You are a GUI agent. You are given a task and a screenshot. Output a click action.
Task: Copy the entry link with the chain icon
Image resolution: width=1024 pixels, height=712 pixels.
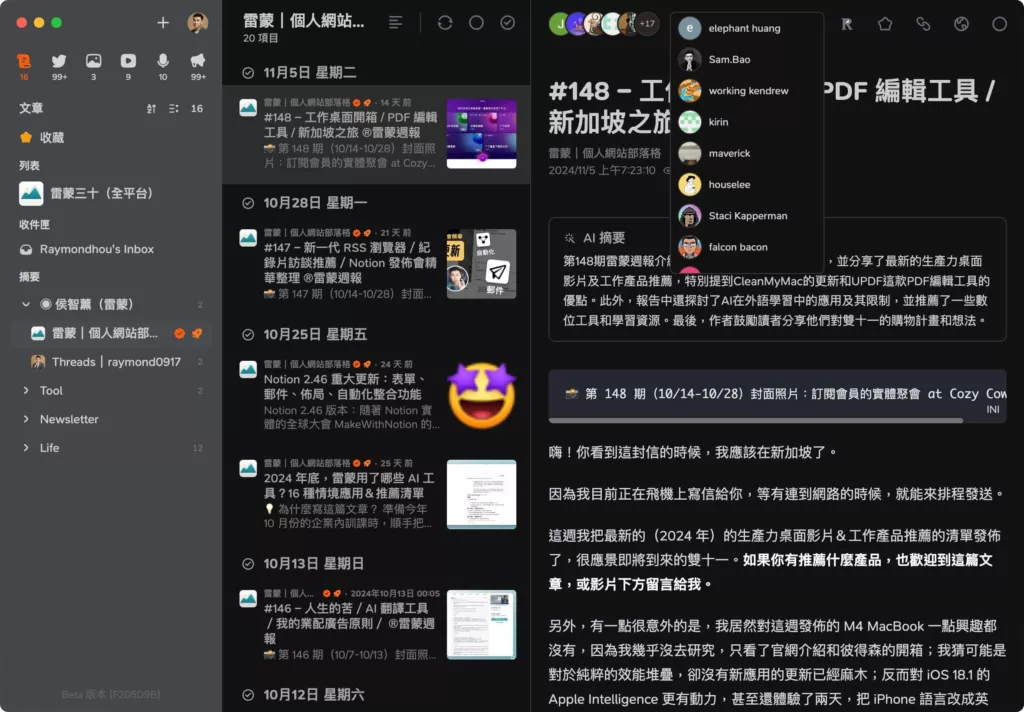pyautogui.click(x=923, y=24)
